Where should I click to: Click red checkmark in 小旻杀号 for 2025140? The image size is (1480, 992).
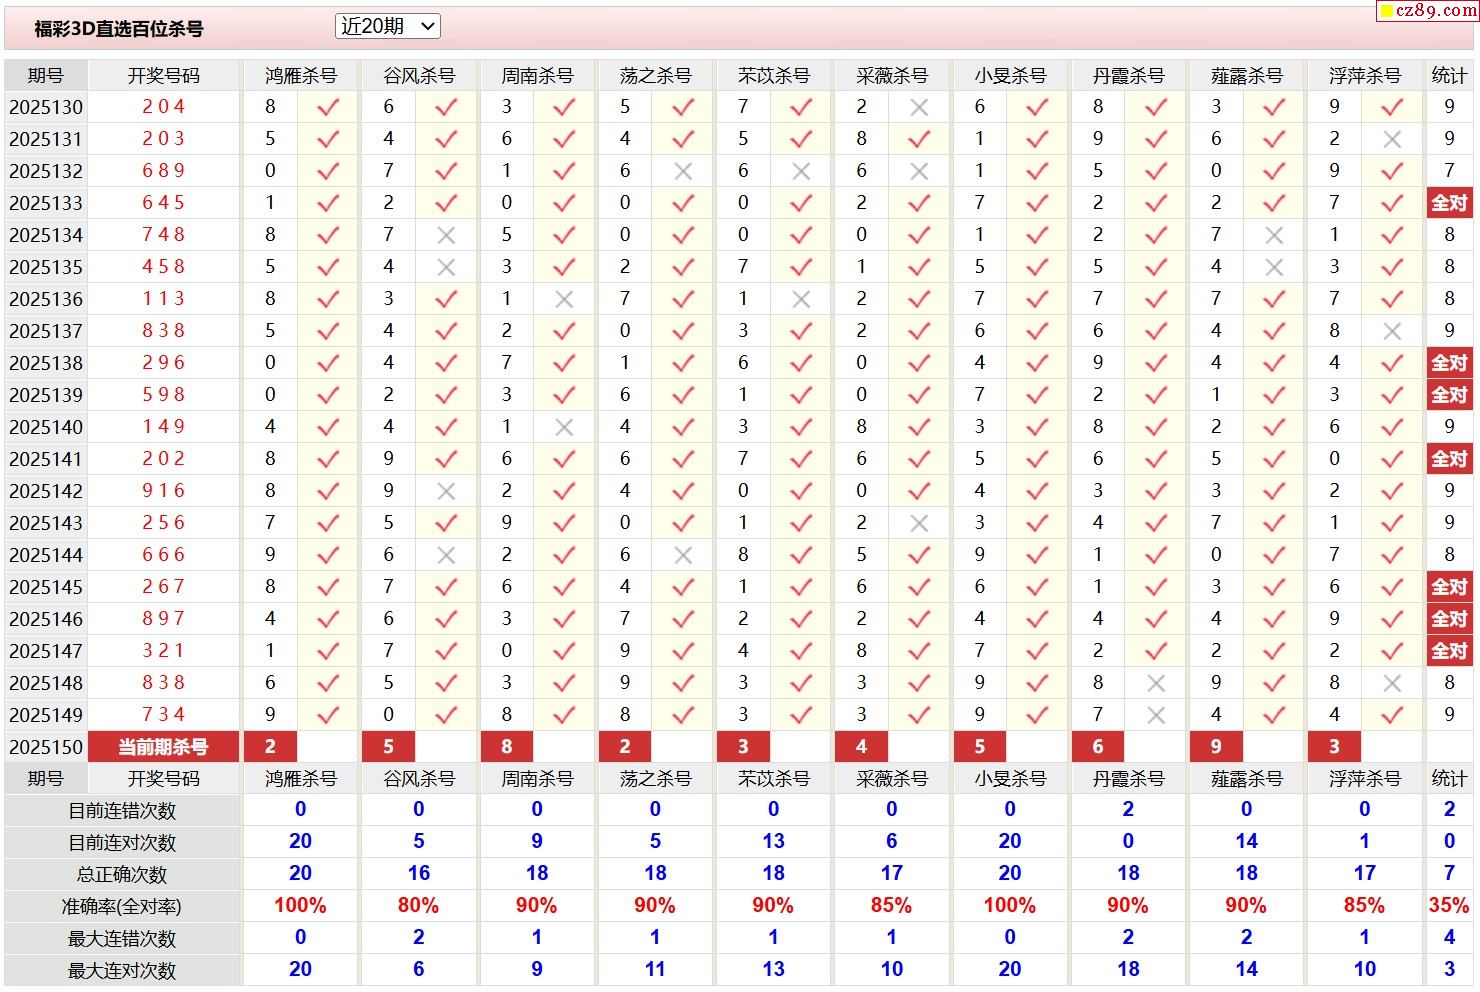(x=1037, y=427)
